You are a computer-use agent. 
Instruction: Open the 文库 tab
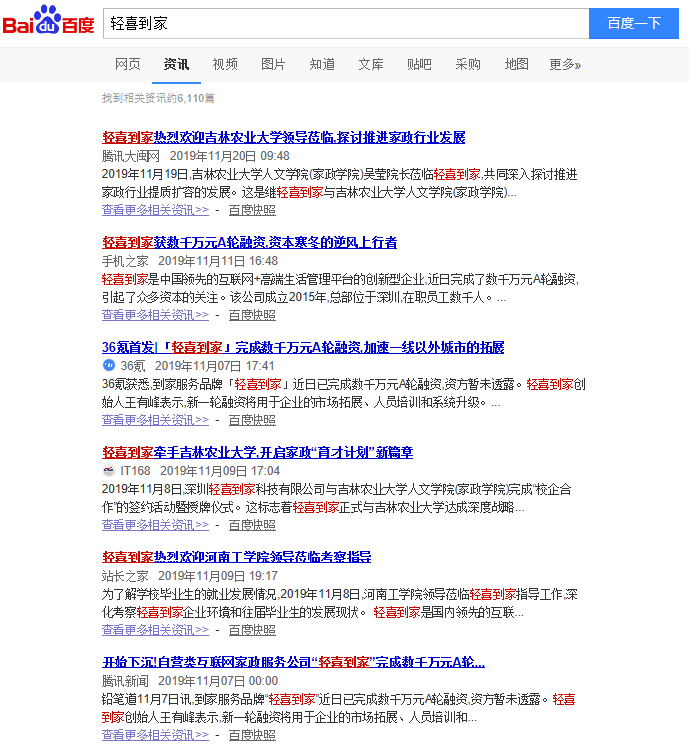tap(371, 64)
